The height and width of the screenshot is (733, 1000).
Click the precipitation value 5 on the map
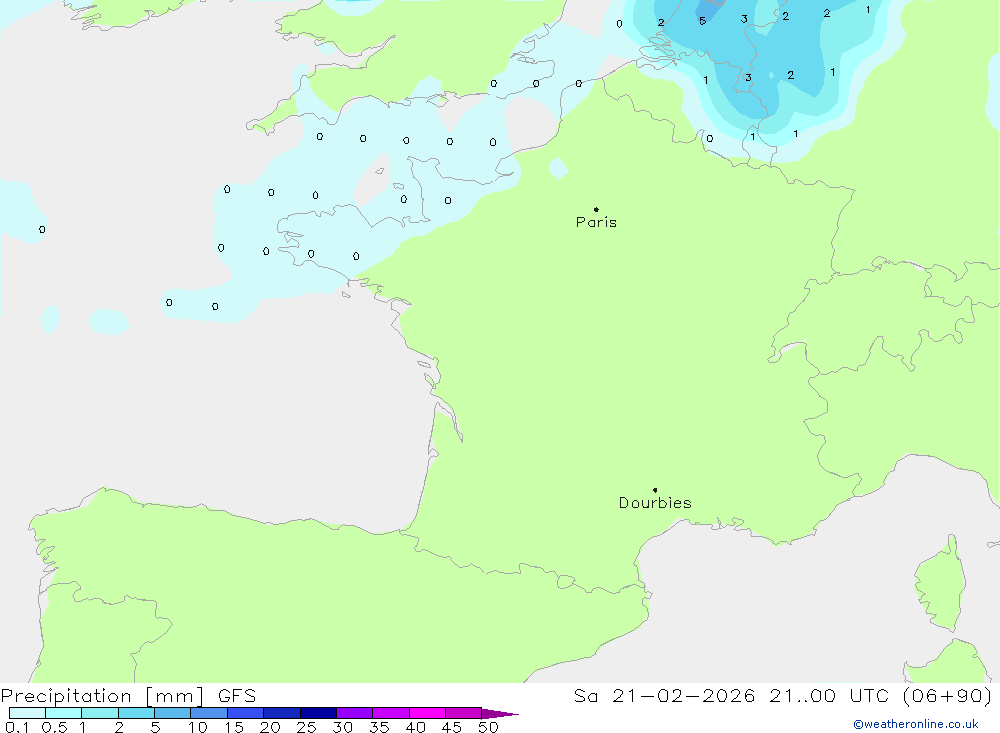pos(702,21)
